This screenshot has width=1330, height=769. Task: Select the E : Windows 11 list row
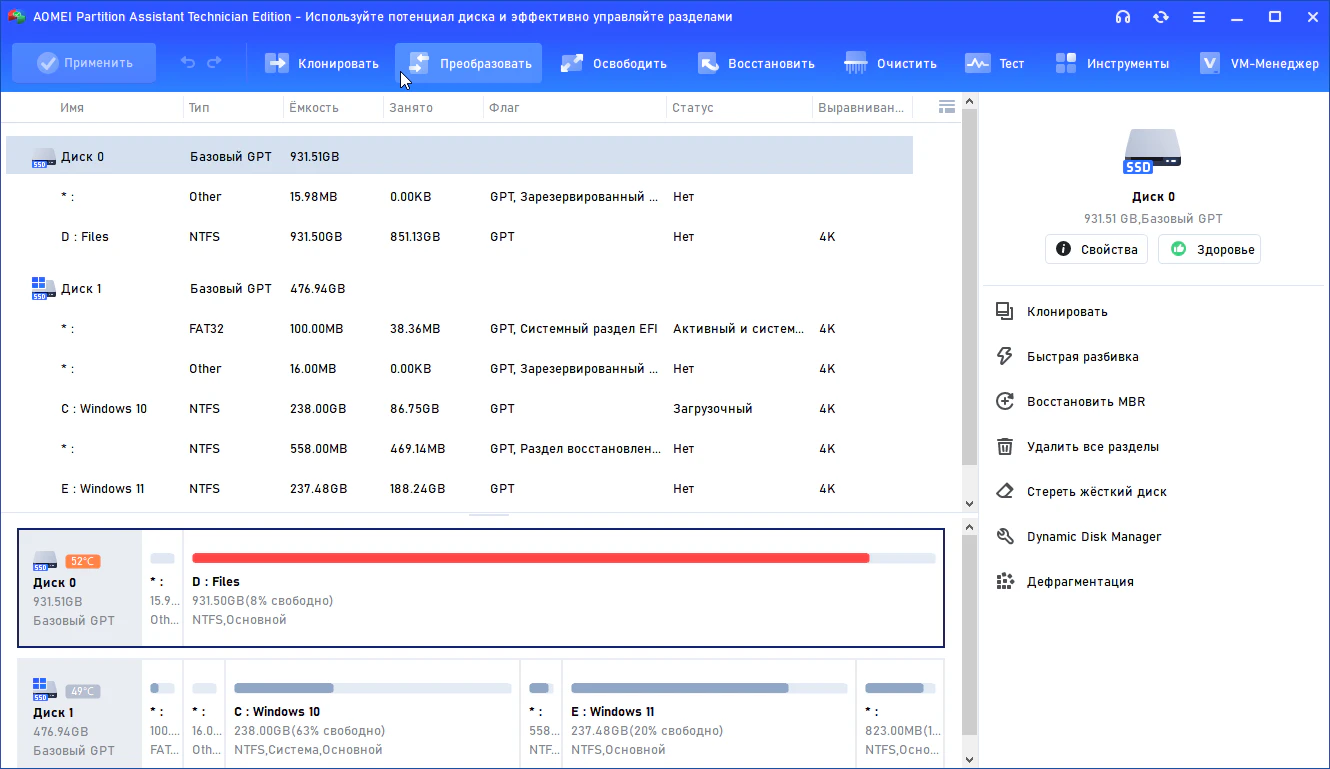pyautogui.click(x=459, y=489)
